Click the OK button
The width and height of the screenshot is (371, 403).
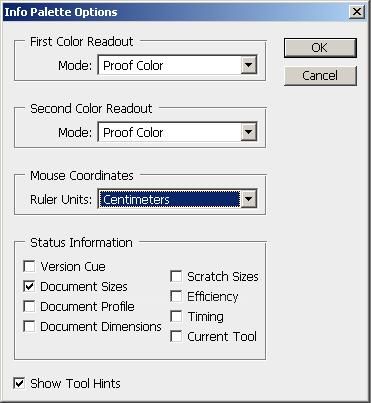tap(320, 48)
